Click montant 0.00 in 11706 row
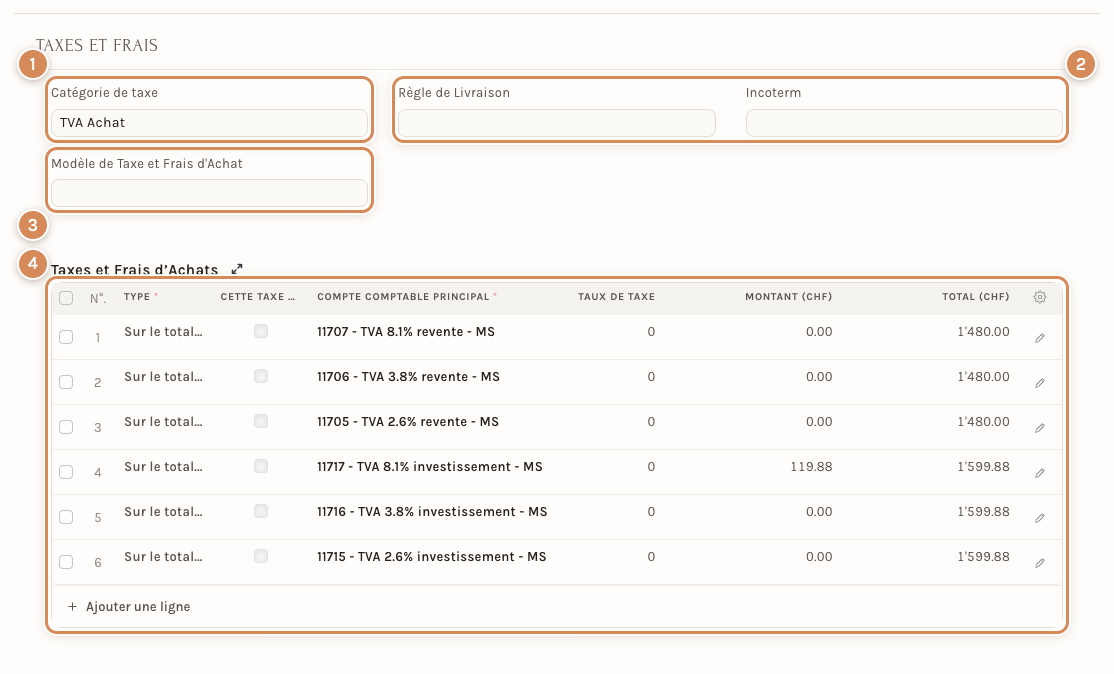This screenshot has width=1114, height=674. click(819, 376)
